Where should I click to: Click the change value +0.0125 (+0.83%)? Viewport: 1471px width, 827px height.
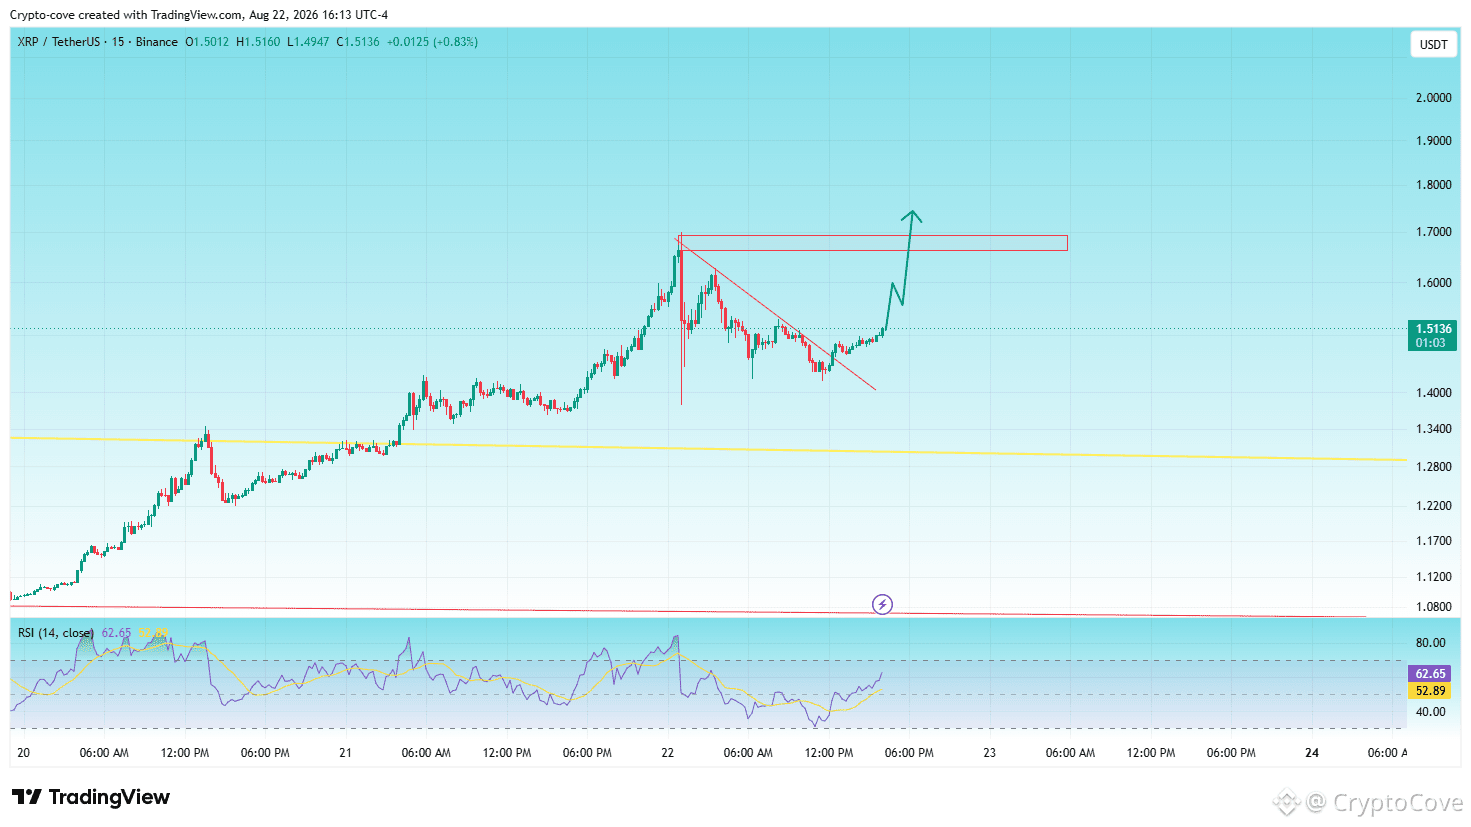click(x=432, y=42)
